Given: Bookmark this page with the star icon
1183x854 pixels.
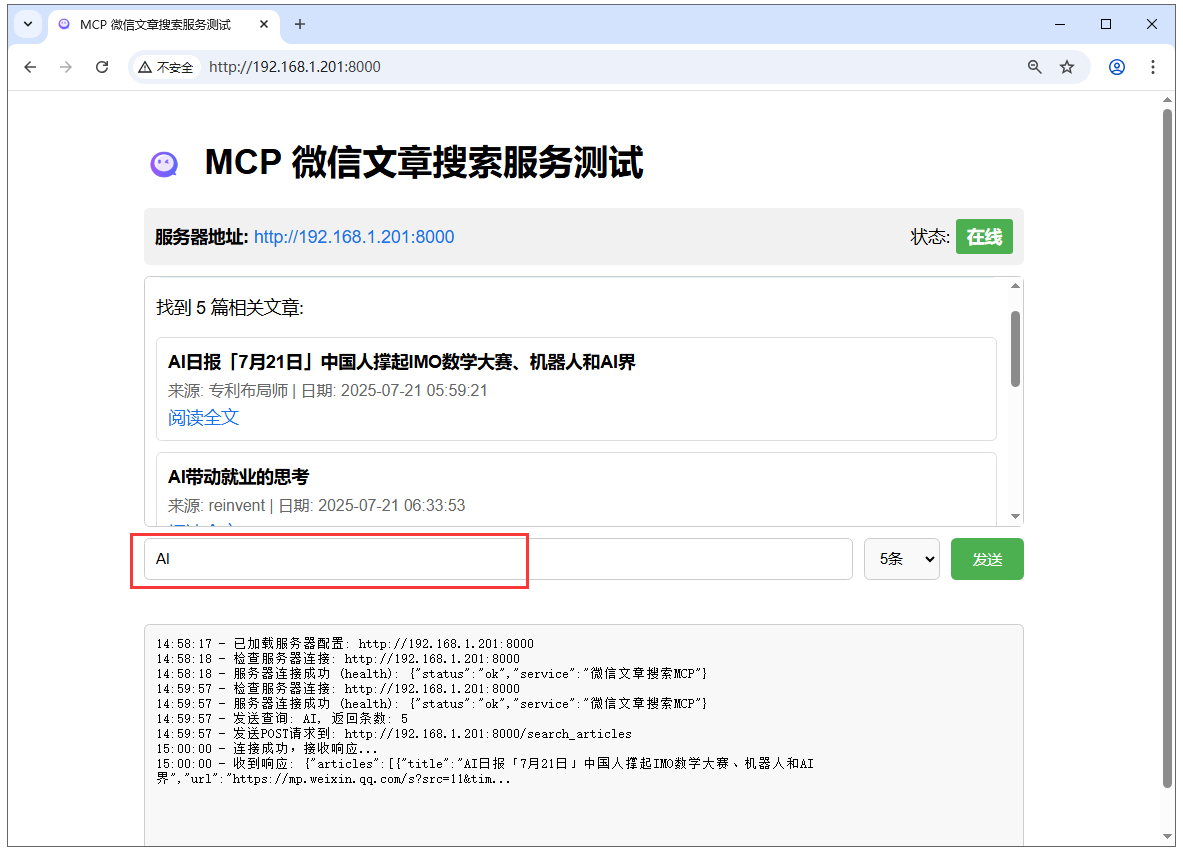Looking at the screenshot, I should (1067, 67).
